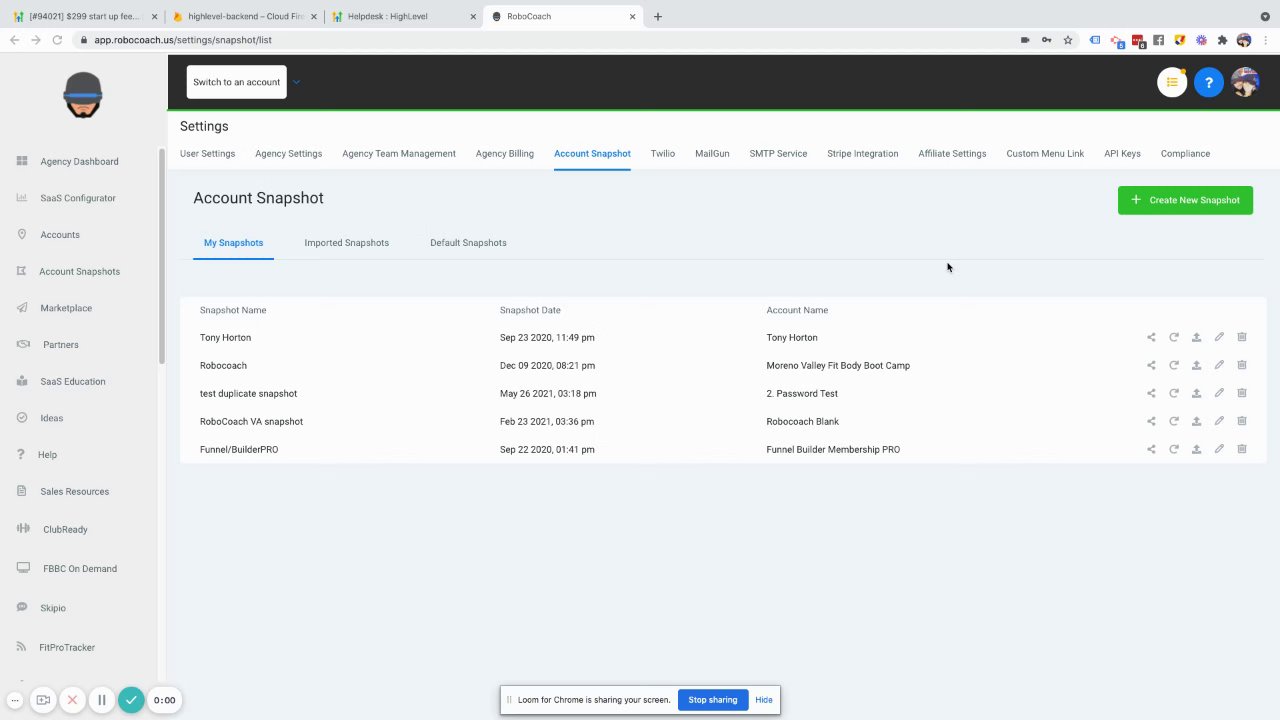Refresh the RoboCoach VA snapshot
1280x720 pixels.
click(1174, 421)
